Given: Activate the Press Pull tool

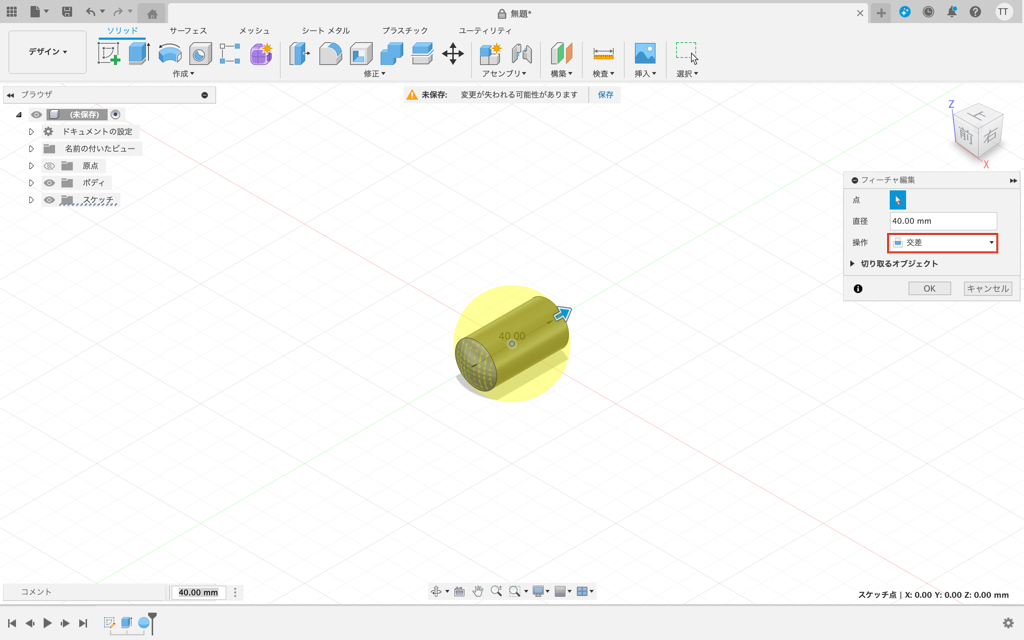Looking at the screenshot, I should pyautogui.click(x=299, y=54).
